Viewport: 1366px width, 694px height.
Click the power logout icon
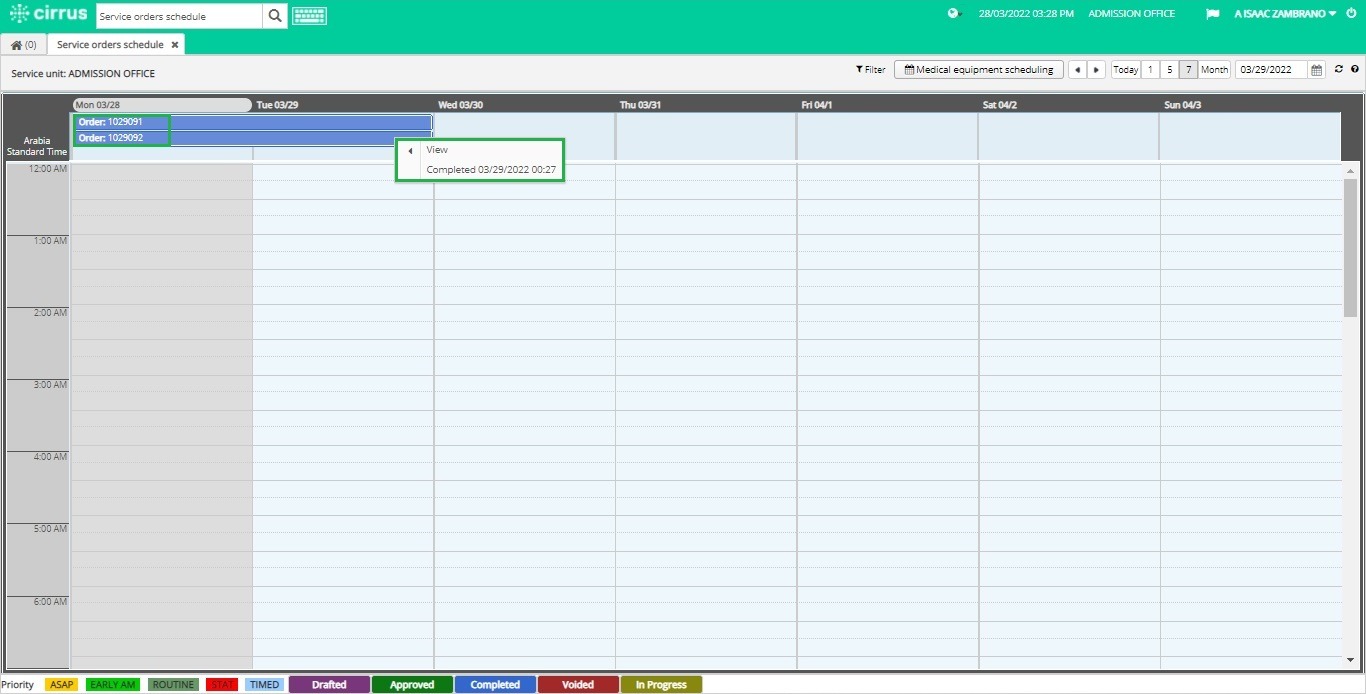pyautogui.click(x=1351, y=14)
